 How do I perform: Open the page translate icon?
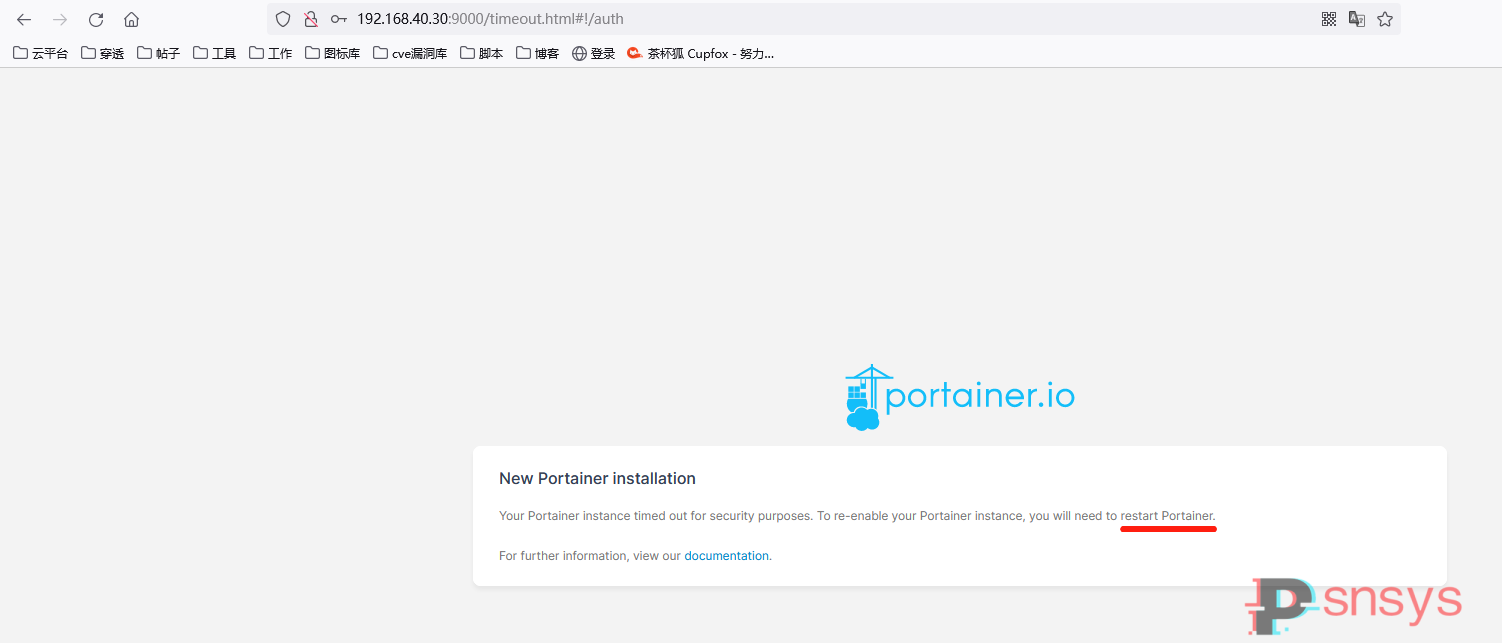pos(1356,18)
